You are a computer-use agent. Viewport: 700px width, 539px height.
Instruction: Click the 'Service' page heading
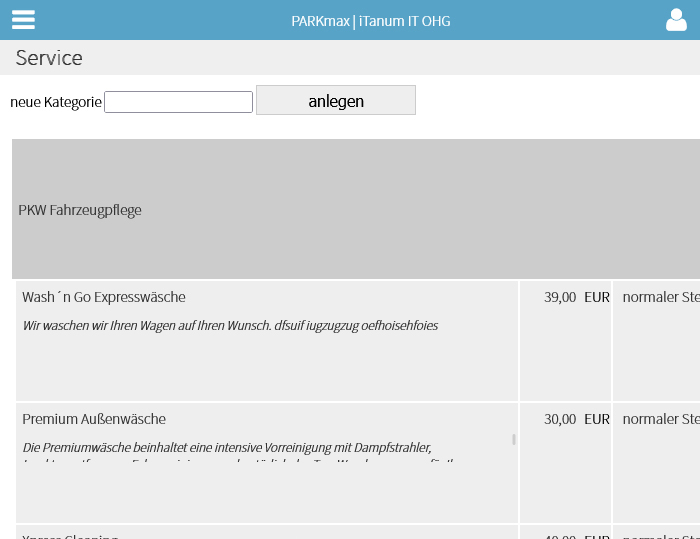49,58
